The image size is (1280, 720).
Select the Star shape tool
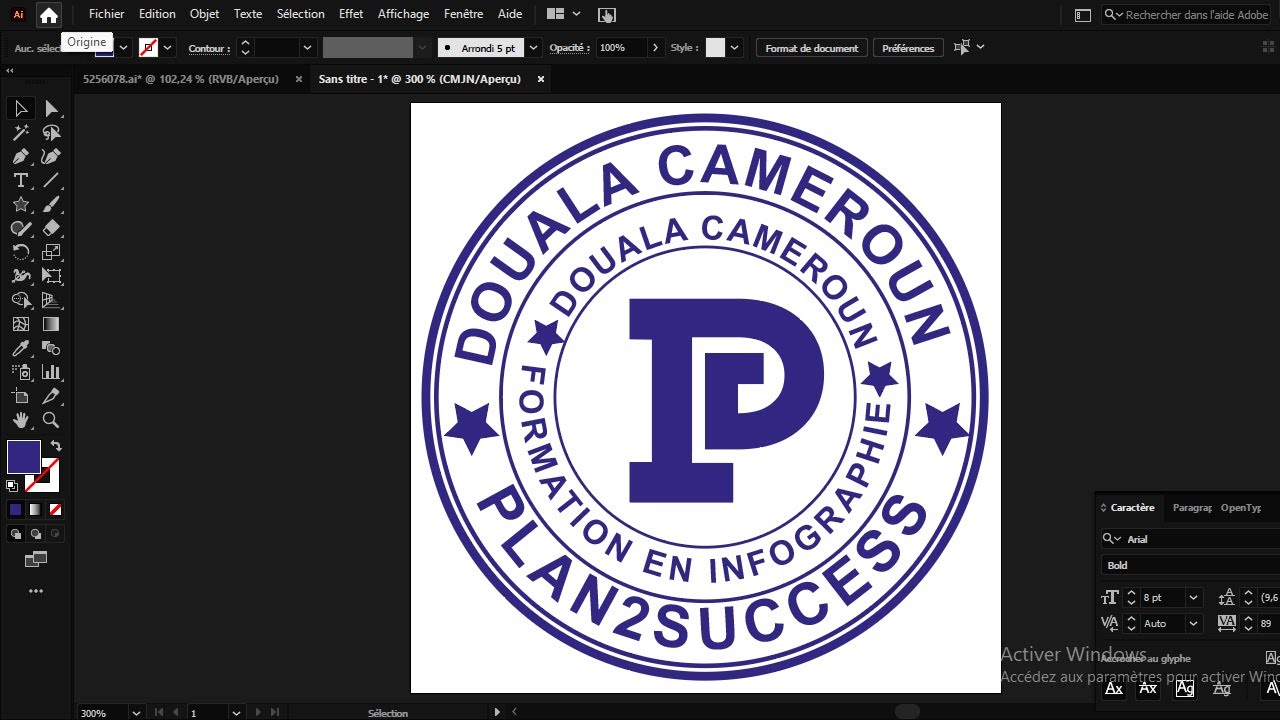click(x=20, y=204)
